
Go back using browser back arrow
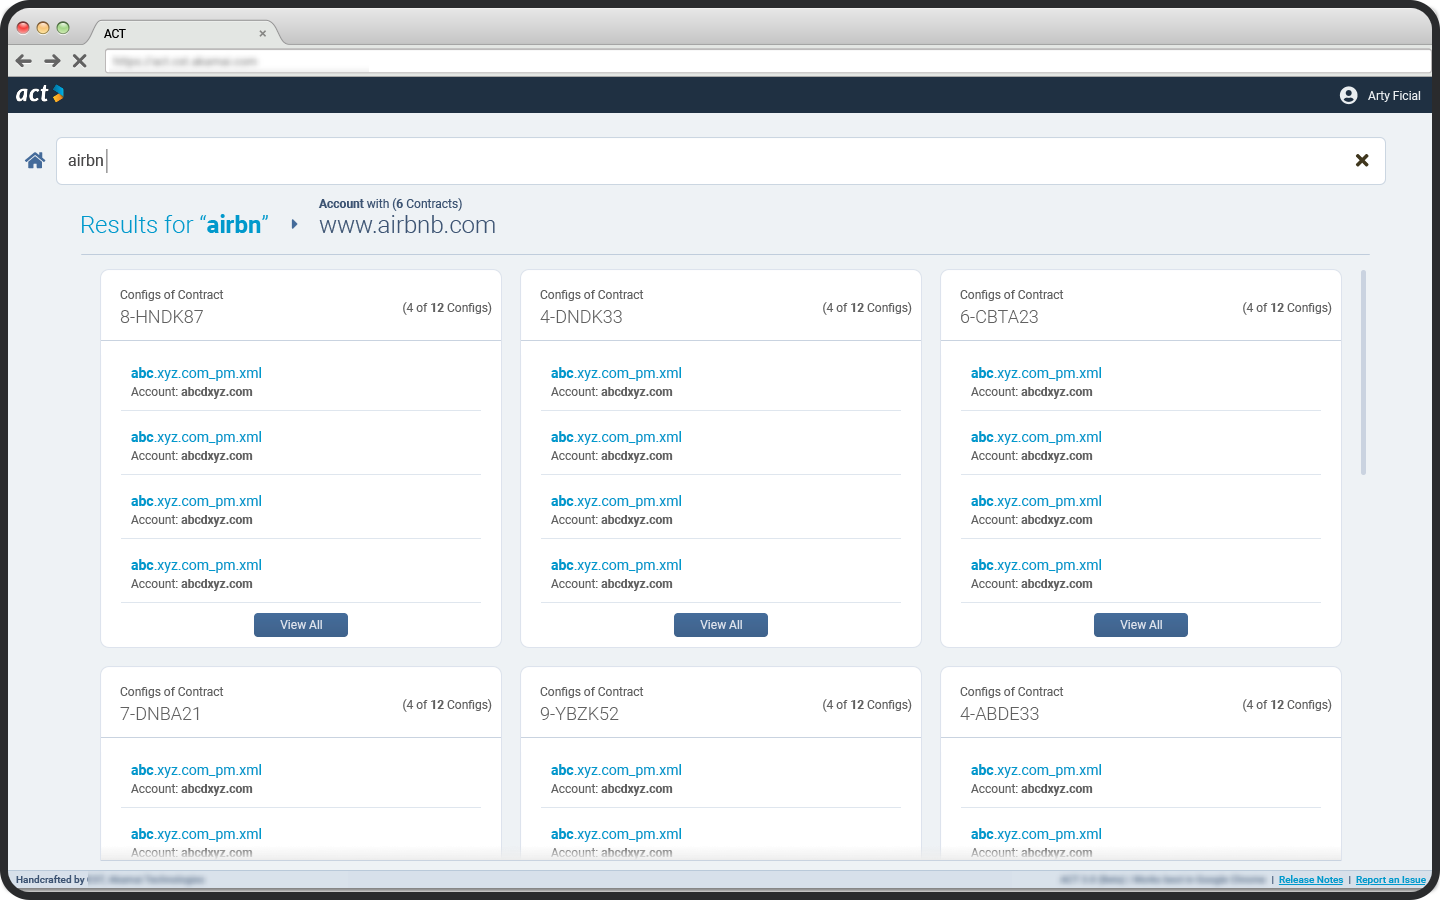point(24,61)
